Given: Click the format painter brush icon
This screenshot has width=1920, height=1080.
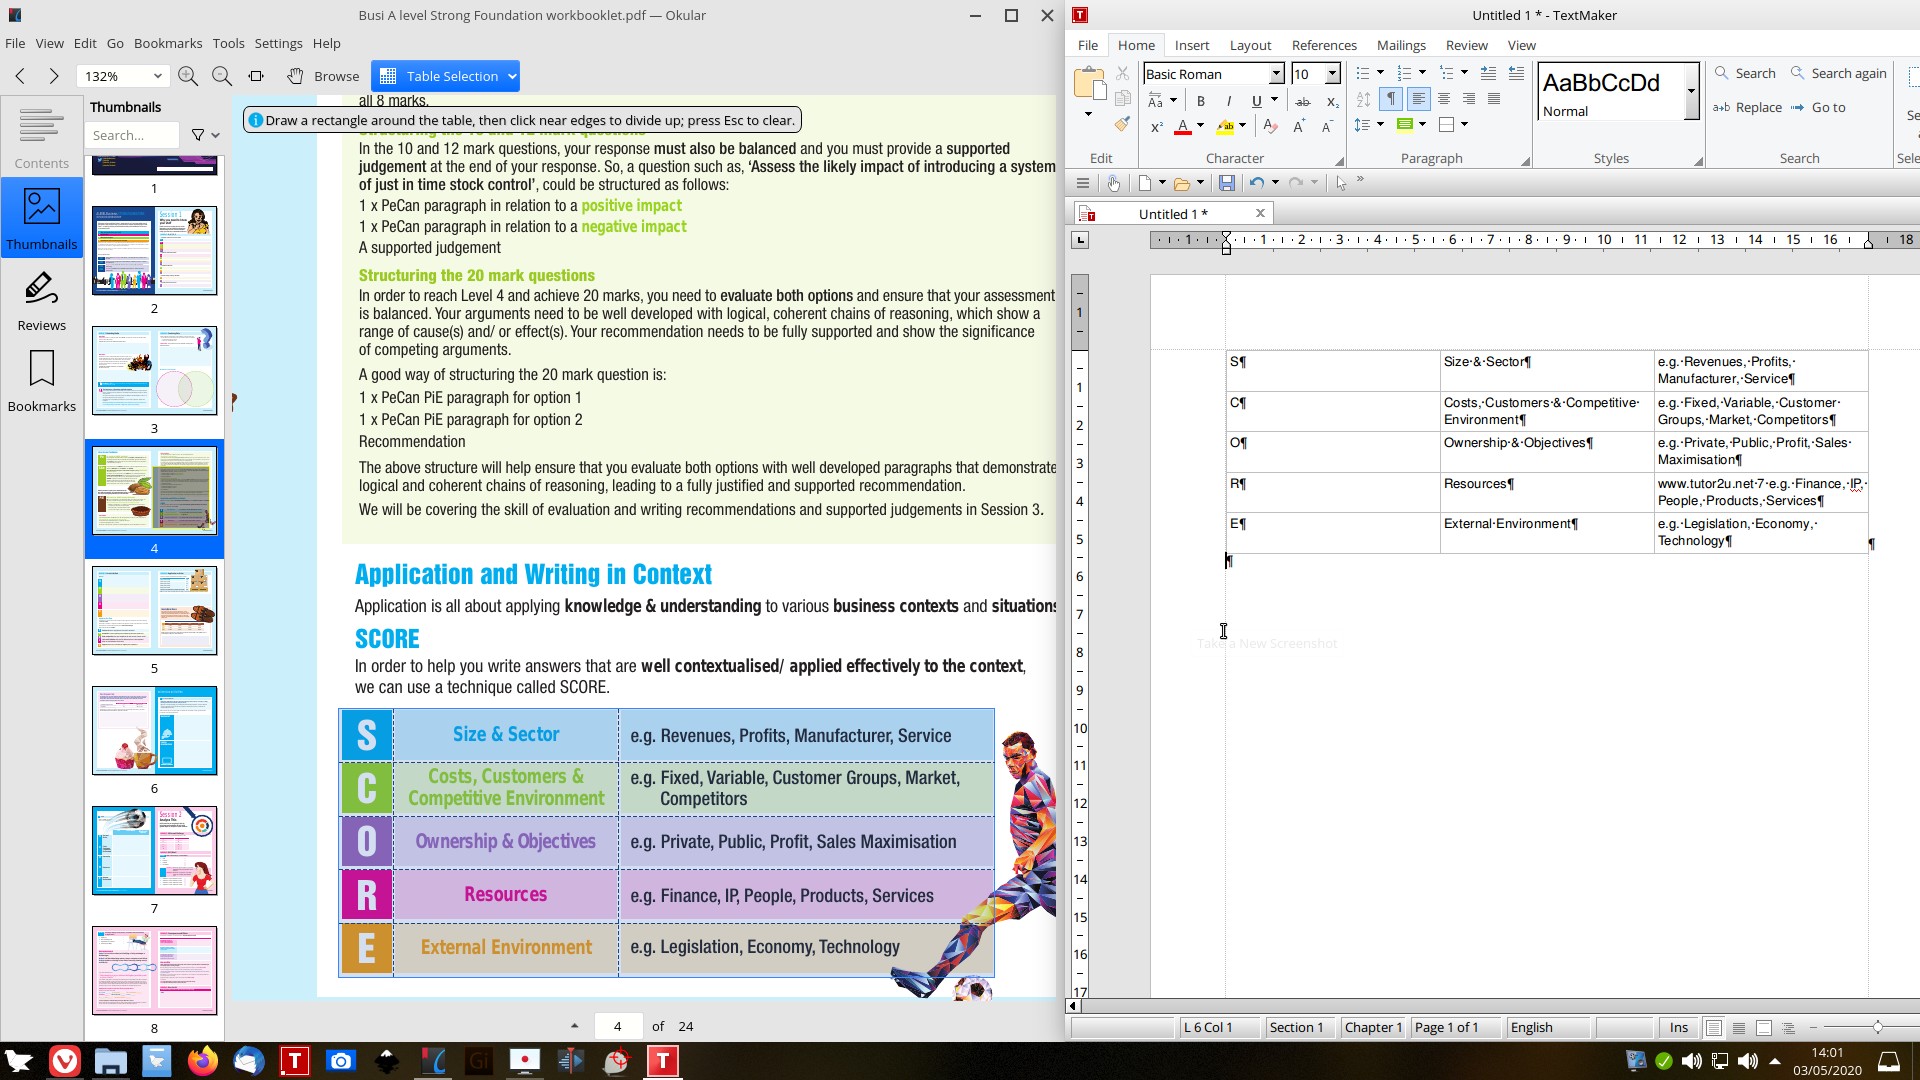Looking at the screenshot, I should 1122,125.
